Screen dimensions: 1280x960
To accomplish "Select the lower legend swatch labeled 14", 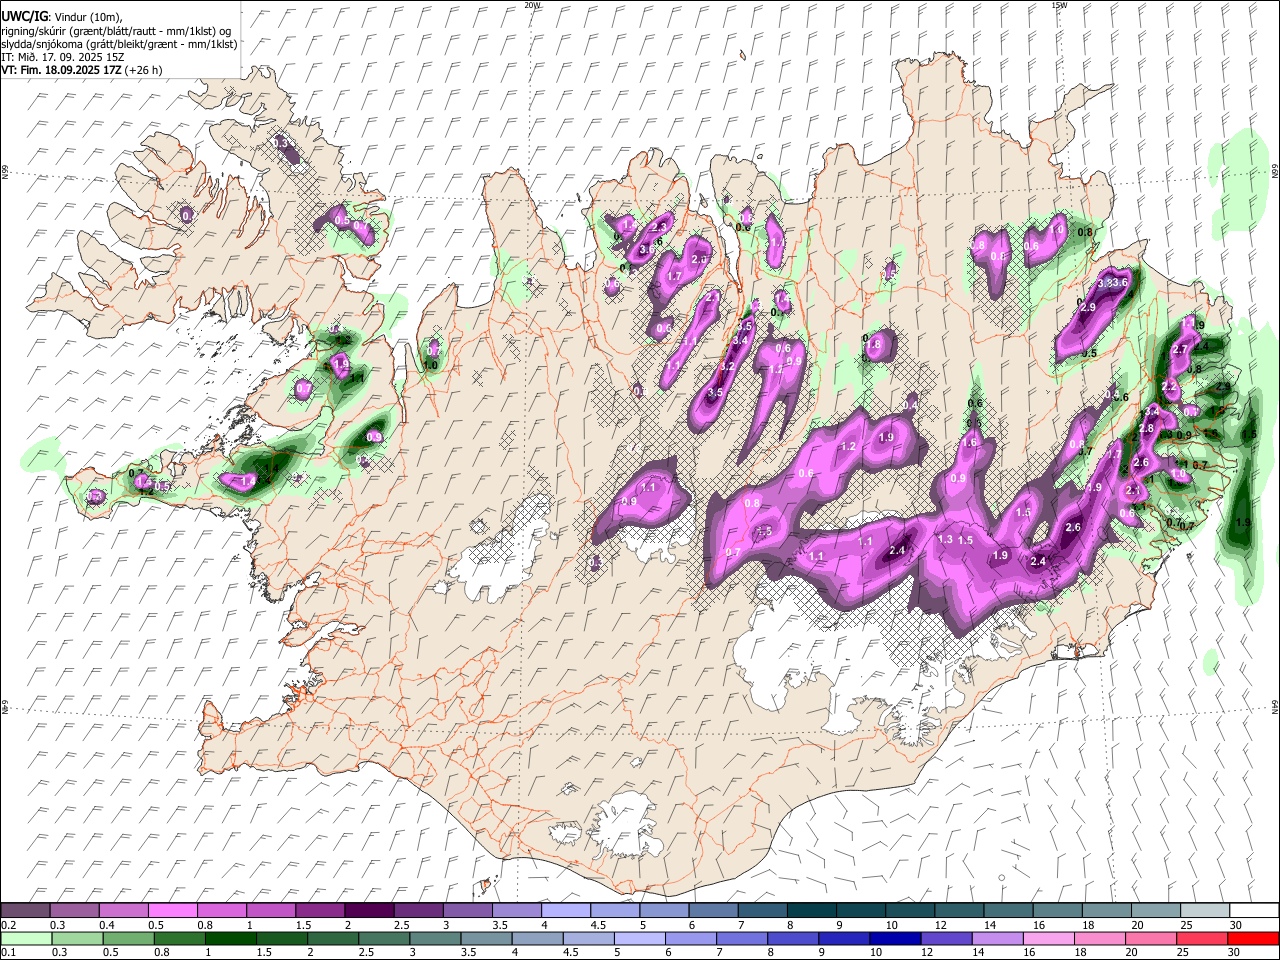I will point(997,938).
